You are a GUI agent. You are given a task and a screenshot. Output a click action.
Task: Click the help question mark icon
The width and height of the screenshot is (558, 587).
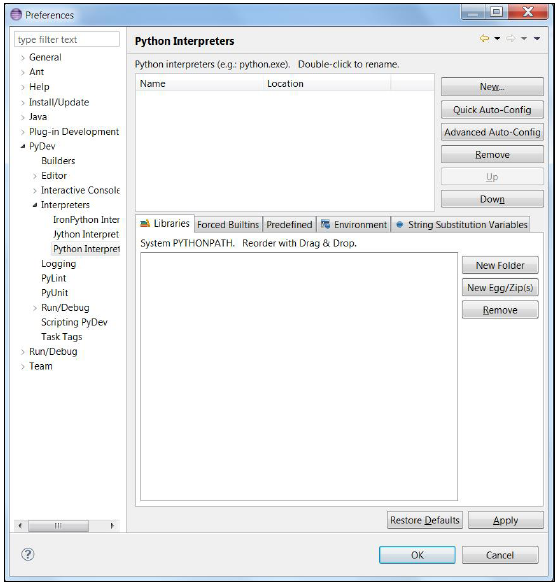[28, 554]
